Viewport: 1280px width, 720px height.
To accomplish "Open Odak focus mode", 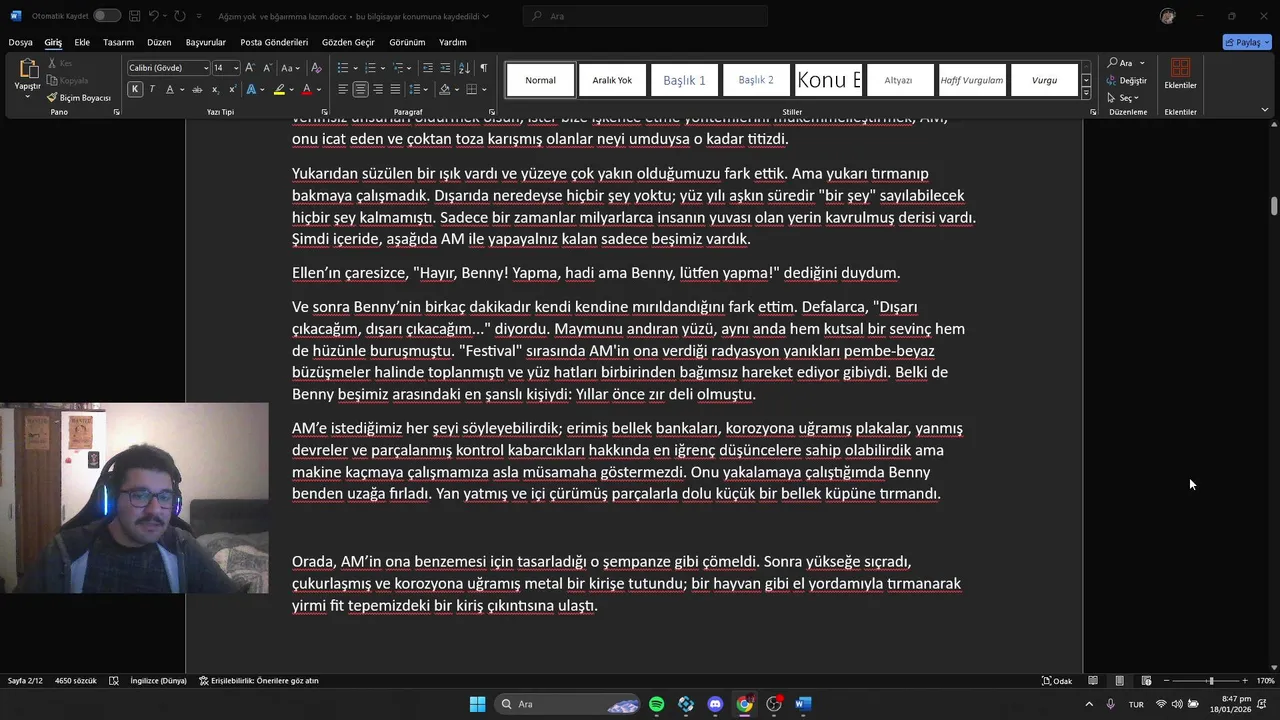I will click(x=1057, y=681).
